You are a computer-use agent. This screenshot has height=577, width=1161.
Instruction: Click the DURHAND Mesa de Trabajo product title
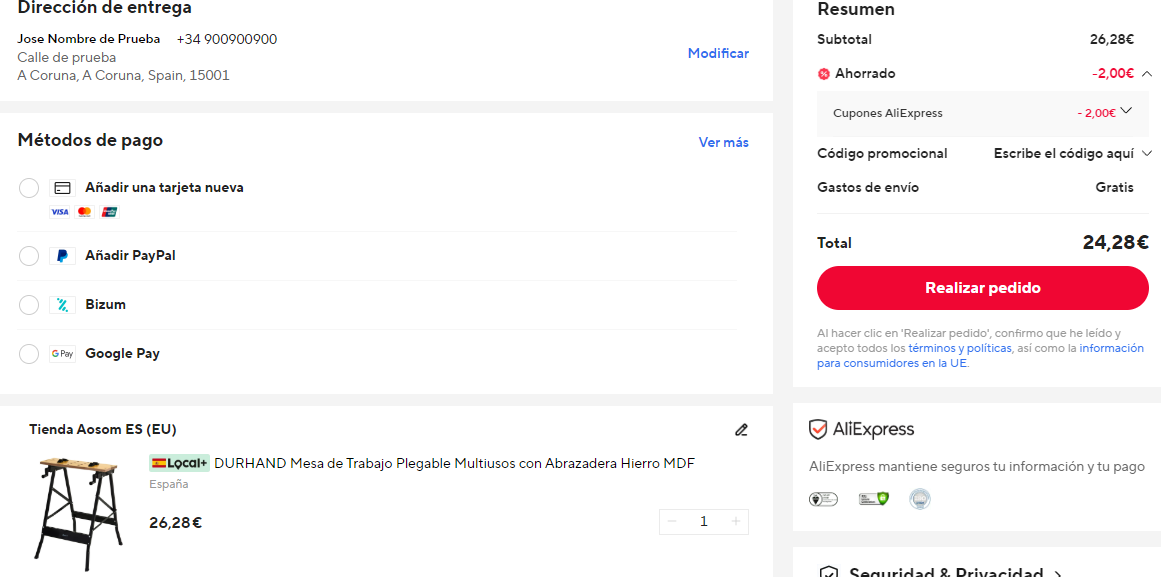pyautogui.click(x=454, y=464)
